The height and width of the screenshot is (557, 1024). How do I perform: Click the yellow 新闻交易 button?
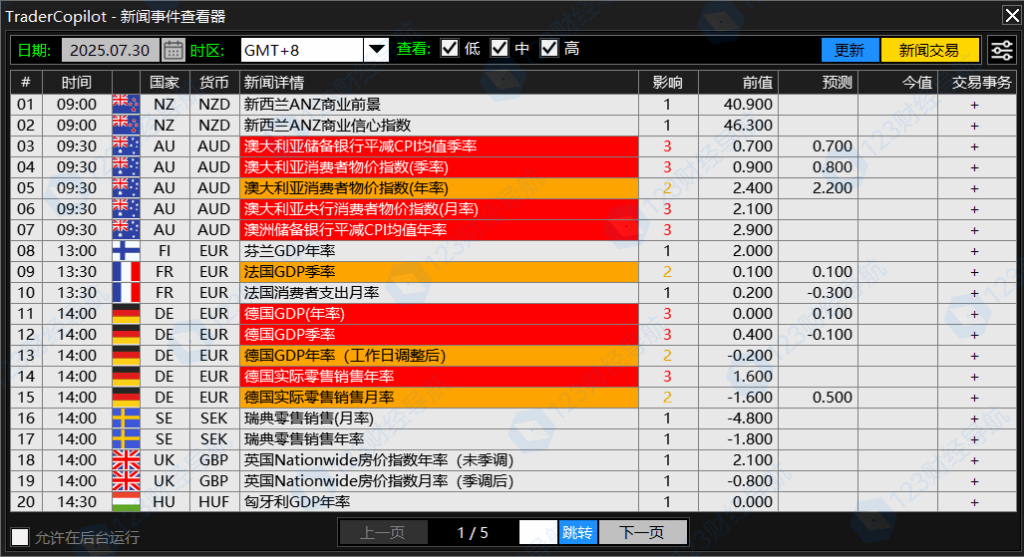[x=929, y=50]
